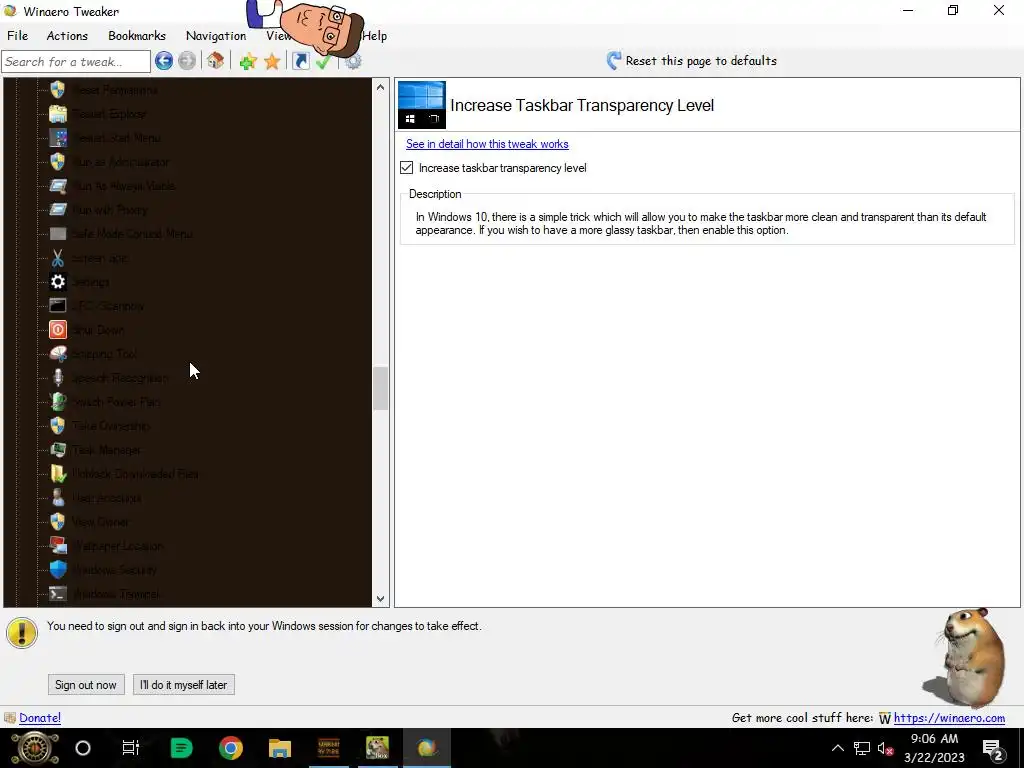Screen dimensions: 1024x768
Task: Select the Snipping Tool tree icon
Action: 58,354
